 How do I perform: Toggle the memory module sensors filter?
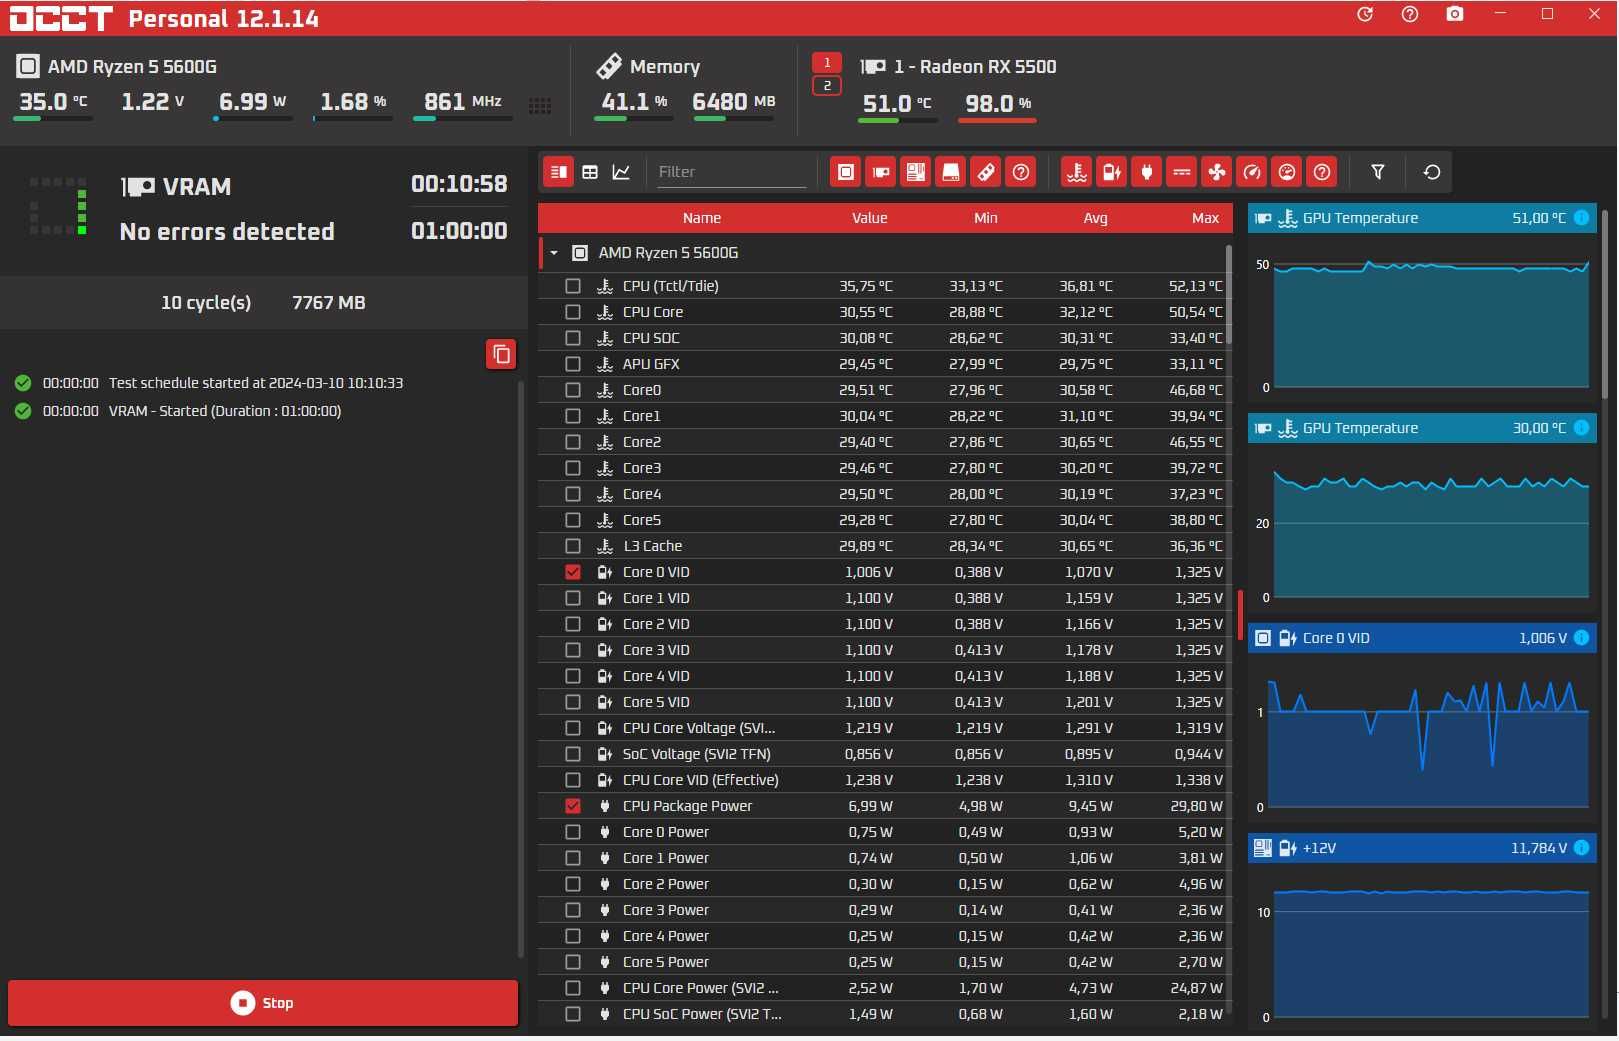point(986,172)
